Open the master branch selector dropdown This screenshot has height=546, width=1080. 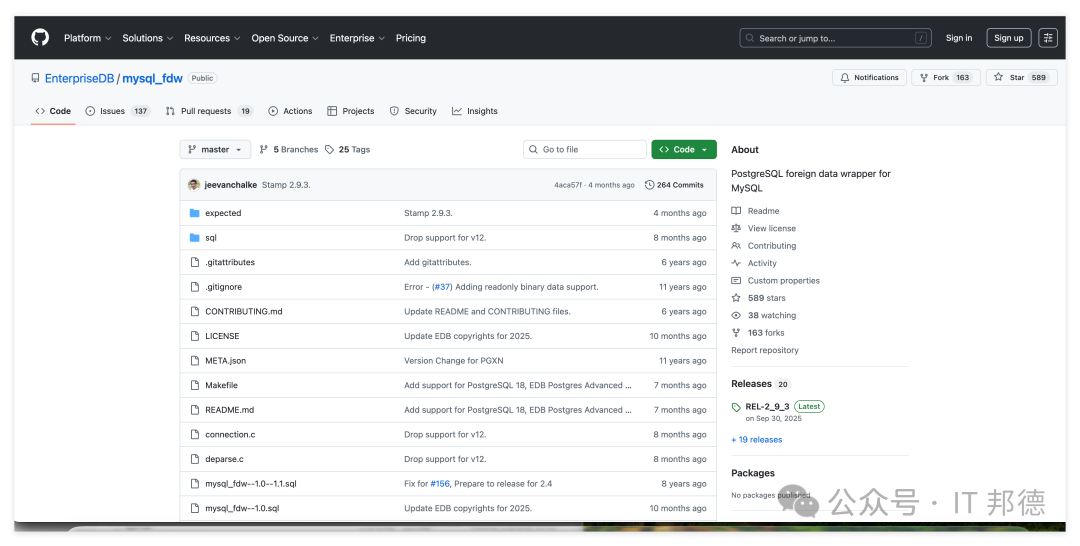click(x=215, y=149)
